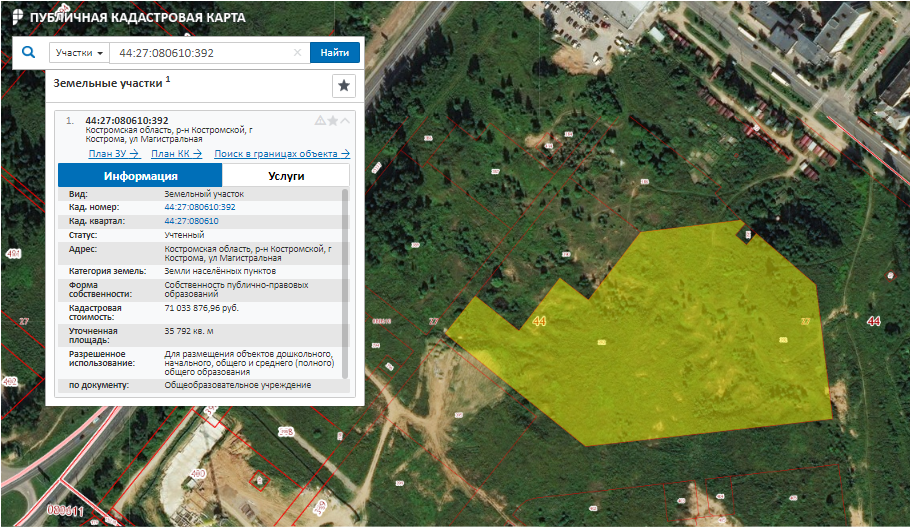Collapse the parcel result card chevron
Screen dimensions: 911x528
click(346, 121)
